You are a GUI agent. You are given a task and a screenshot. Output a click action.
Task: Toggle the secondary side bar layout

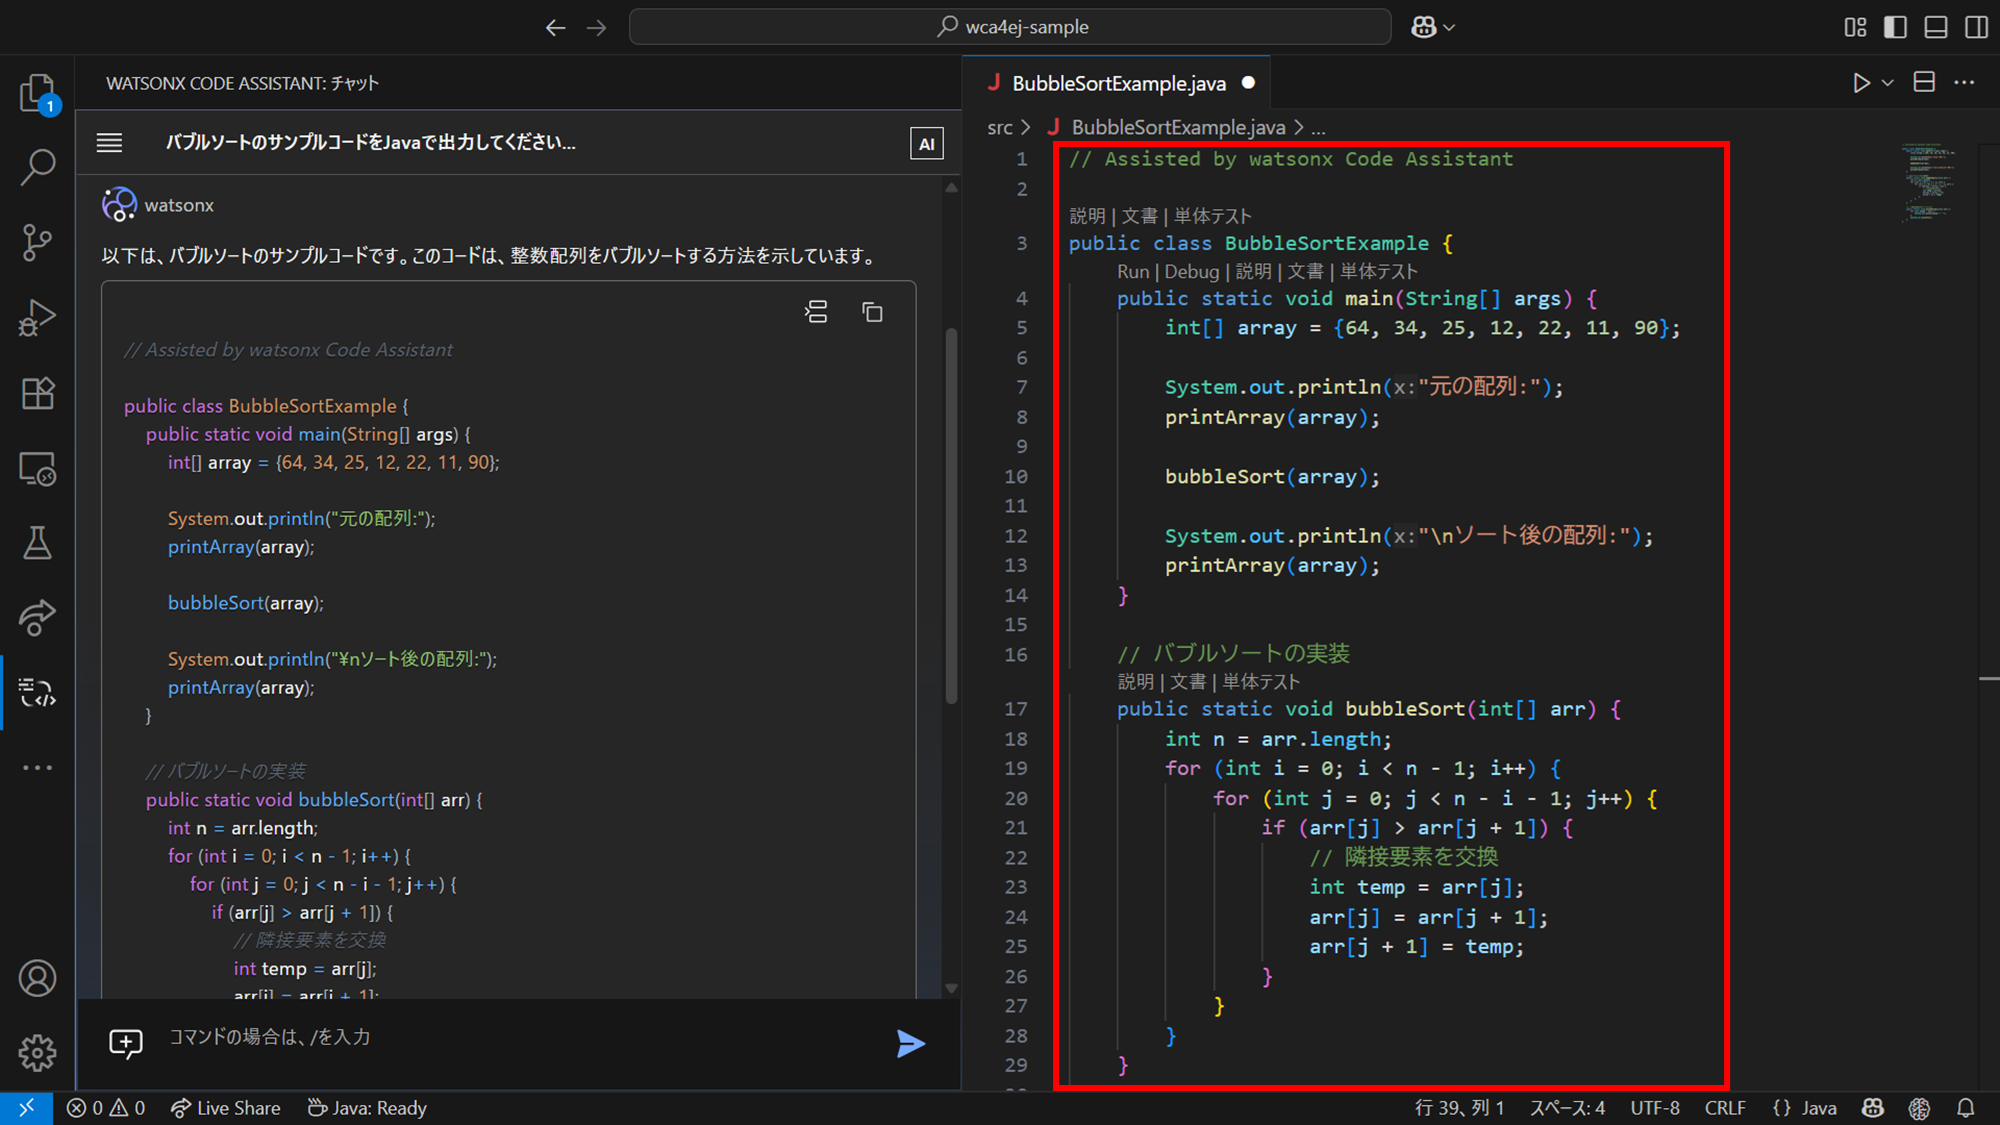(1976, 27)
